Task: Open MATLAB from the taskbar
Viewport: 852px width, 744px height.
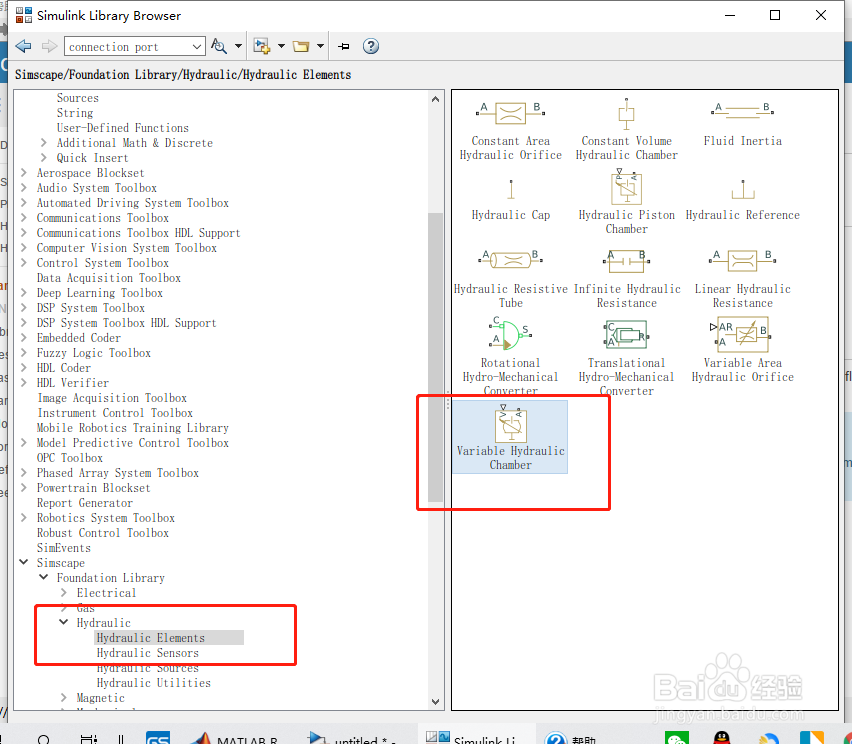Action: pyautogui.click(x=235, y=737)
